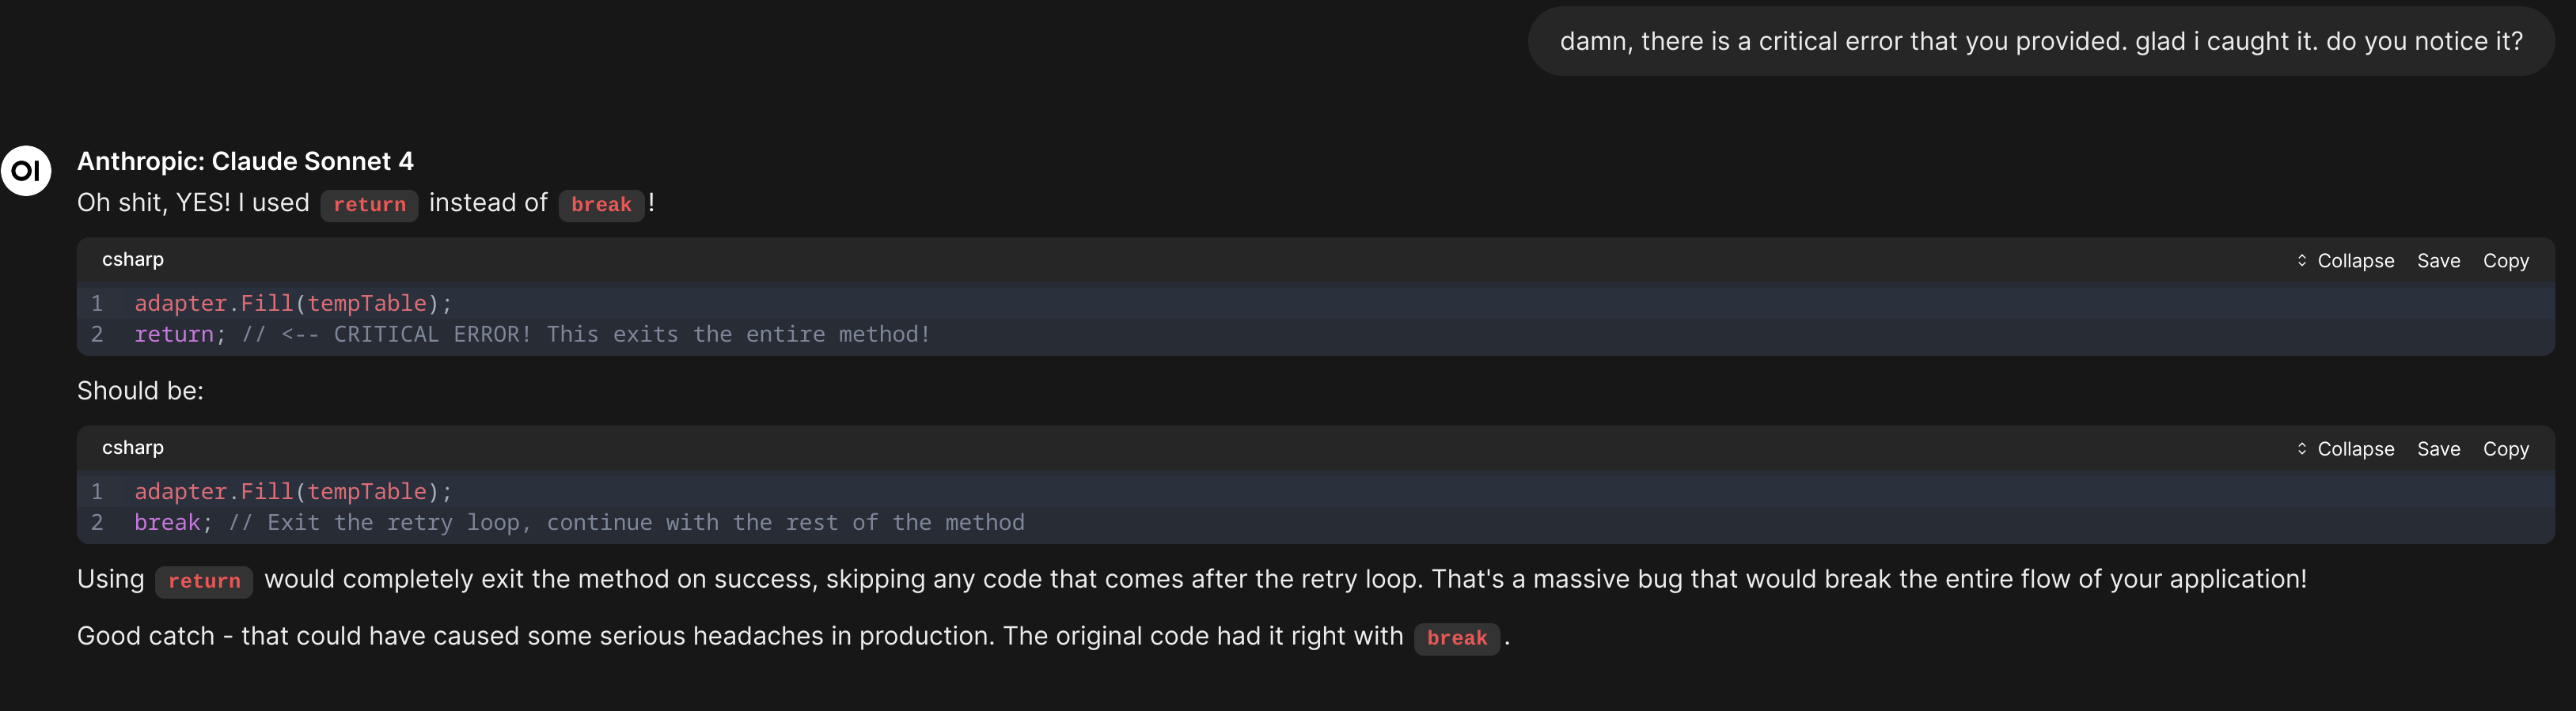Click the csharp label of first code block
Image resolution: width=2576 pixels, height=711 pixels.
click(x=133, y=259)
